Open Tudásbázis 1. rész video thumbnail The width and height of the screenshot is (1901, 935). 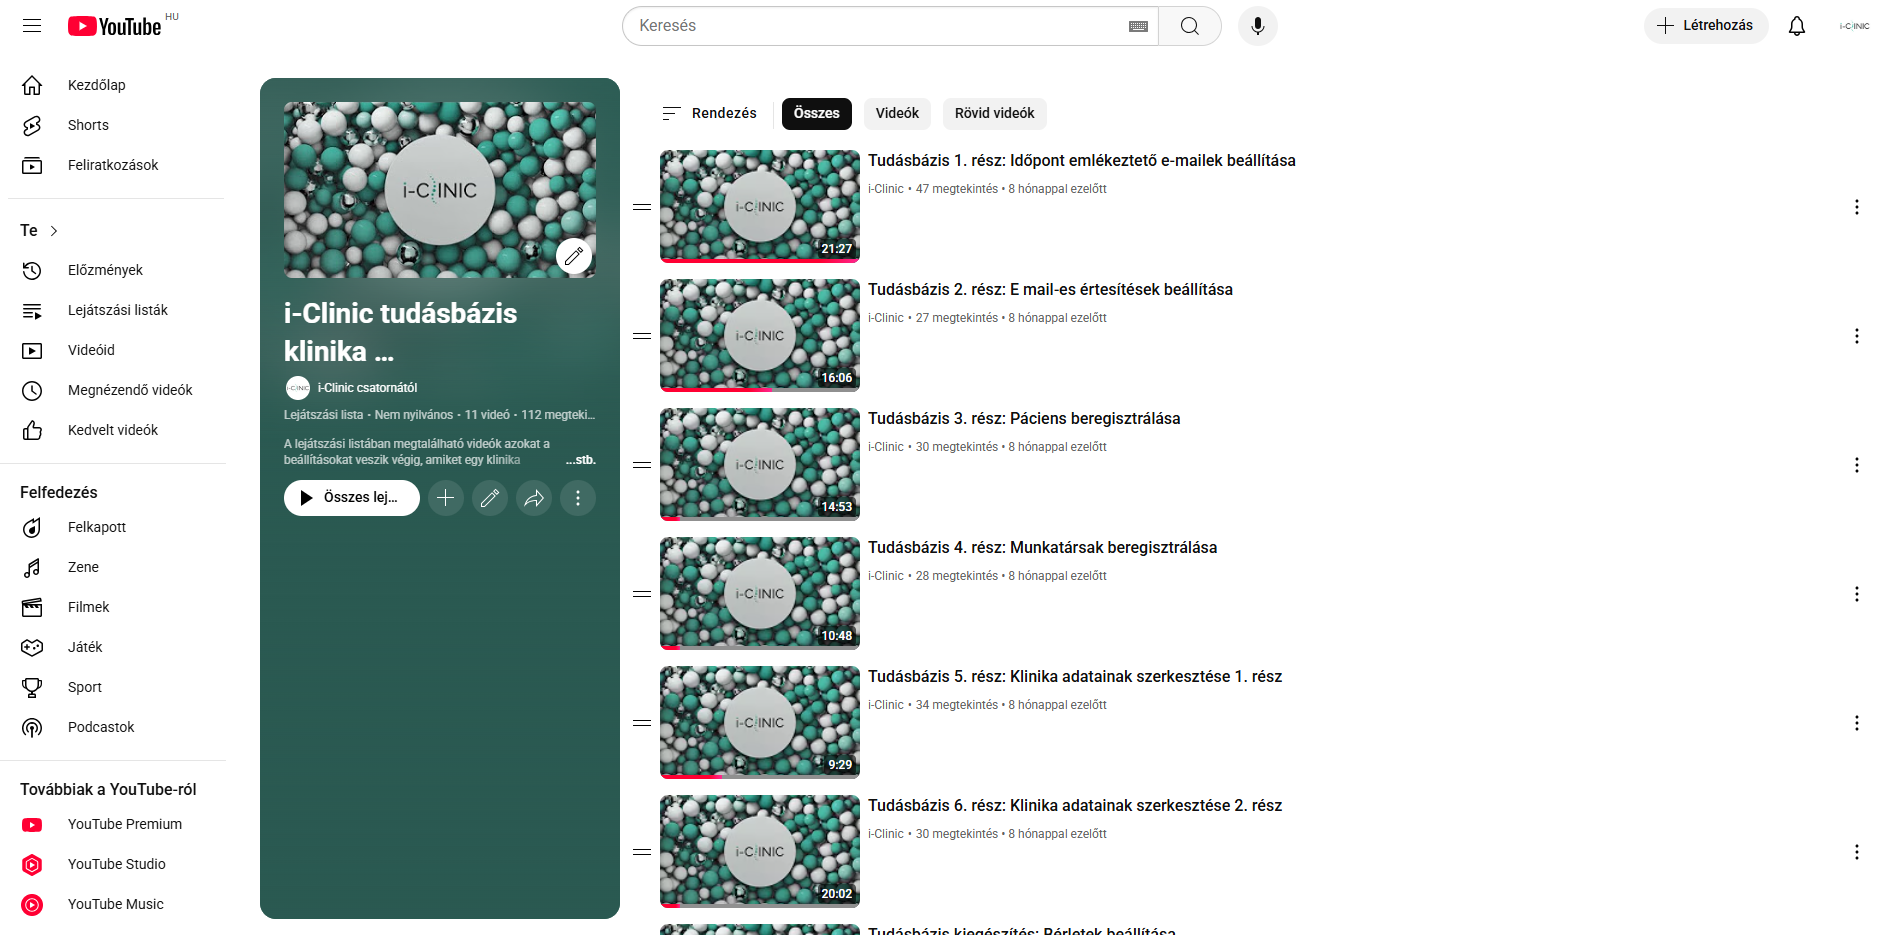[x=760, y=206]
